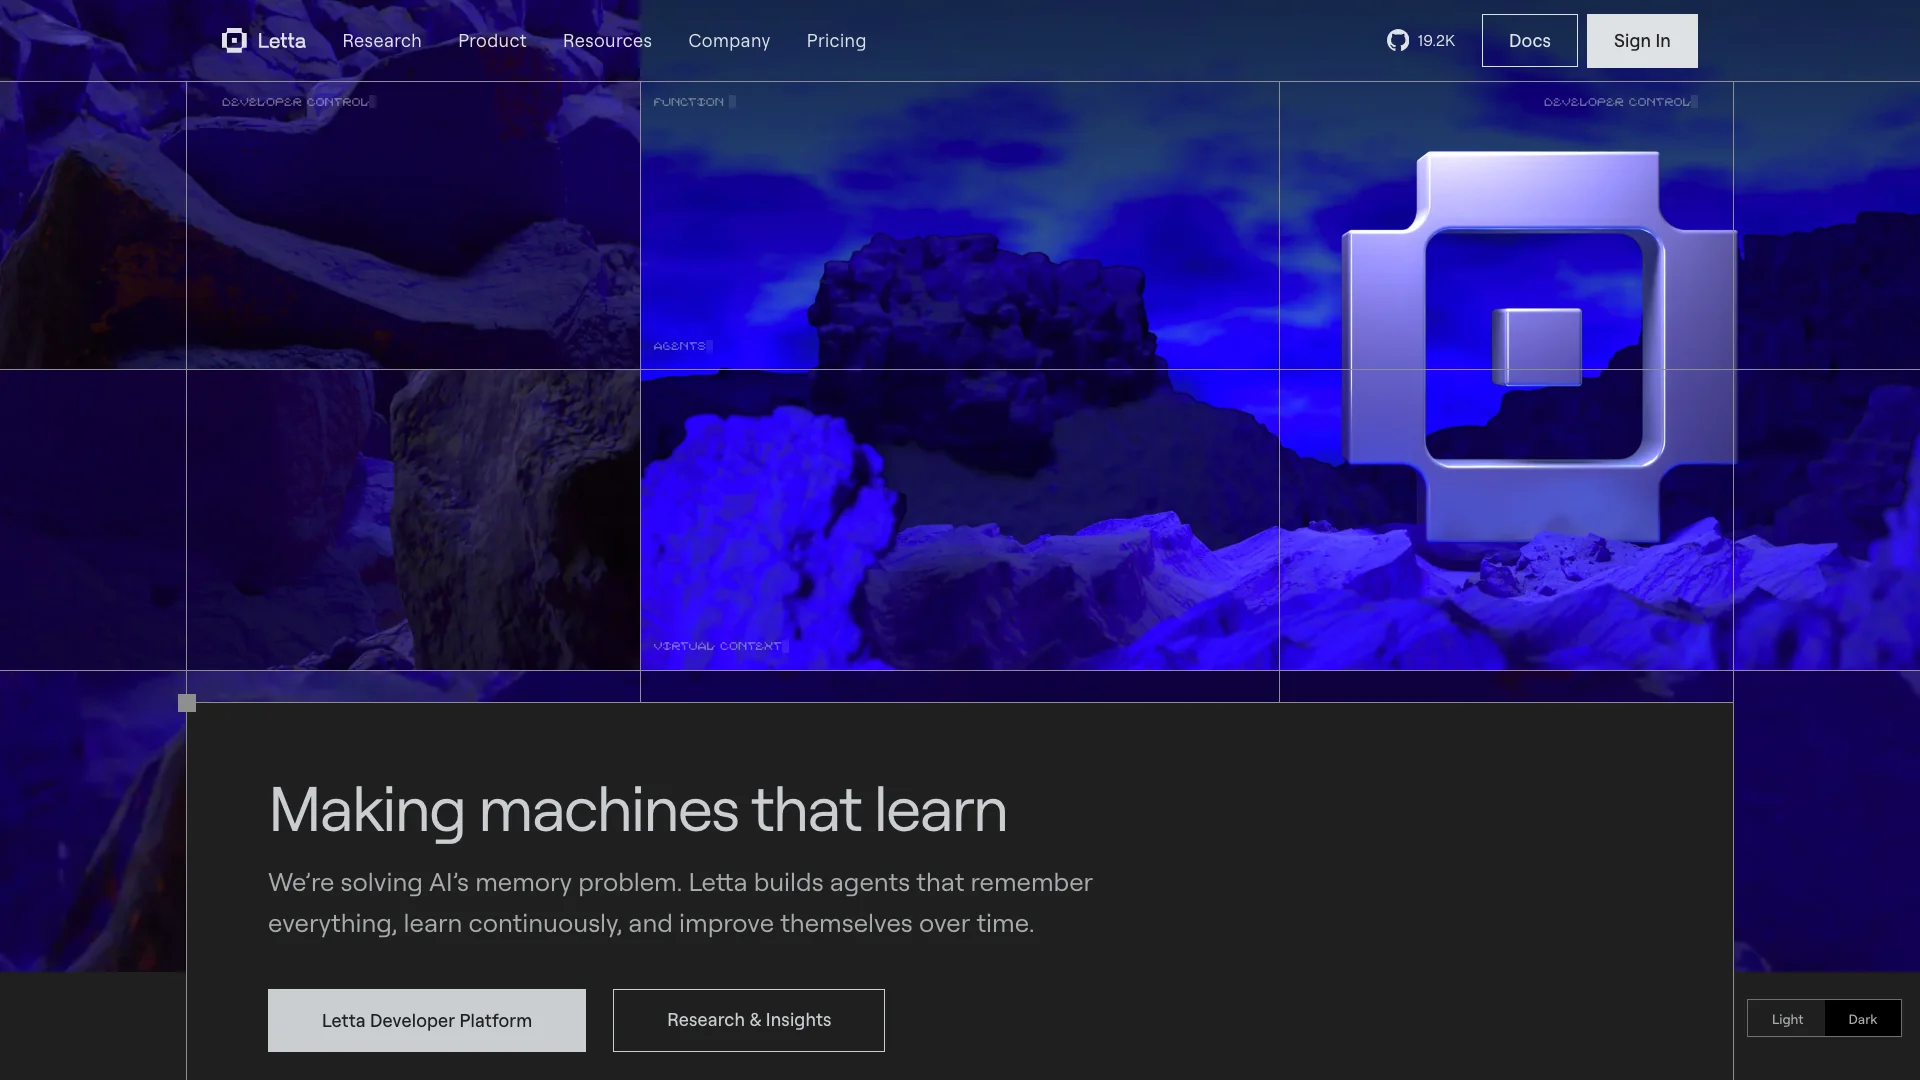Switch theme to Light mode
Screen dimensions: 1920x1080
tap(1786, 1019)
